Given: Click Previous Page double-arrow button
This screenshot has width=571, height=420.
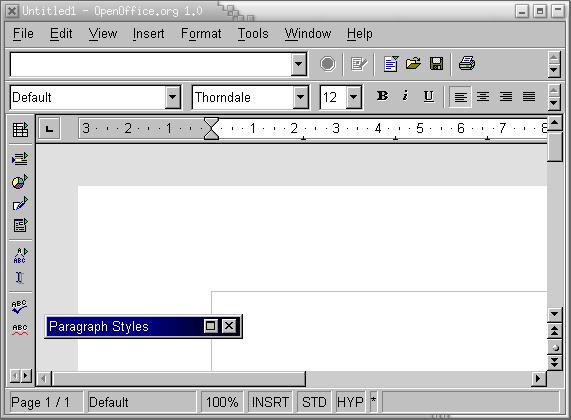Looking at the screenshot, I should click(x=554, y=331).
